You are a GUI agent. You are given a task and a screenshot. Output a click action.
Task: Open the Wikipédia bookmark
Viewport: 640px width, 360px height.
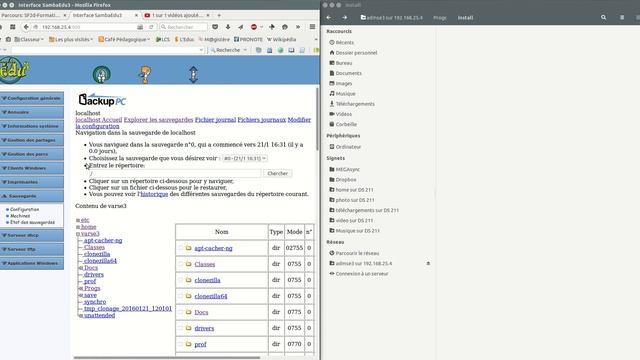[281, 40]
